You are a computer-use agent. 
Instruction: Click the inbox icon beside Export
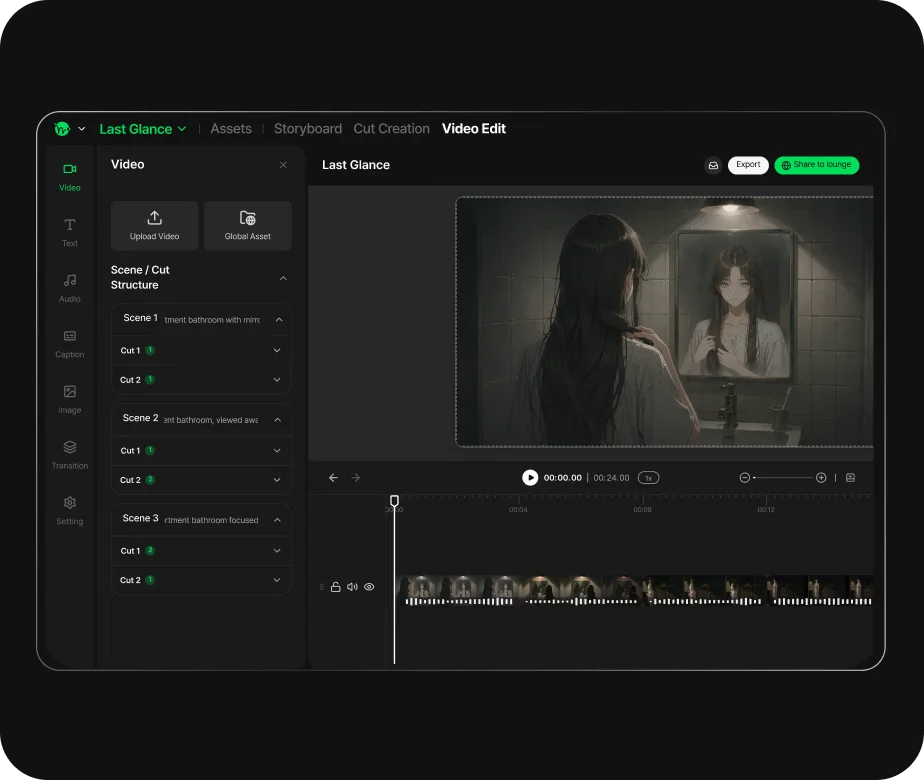[x=713, y=165]
